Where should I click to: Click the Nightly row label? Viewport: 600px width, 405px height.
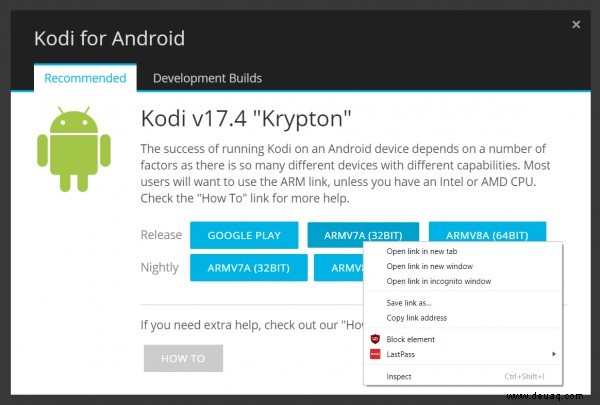pos(160,268)
